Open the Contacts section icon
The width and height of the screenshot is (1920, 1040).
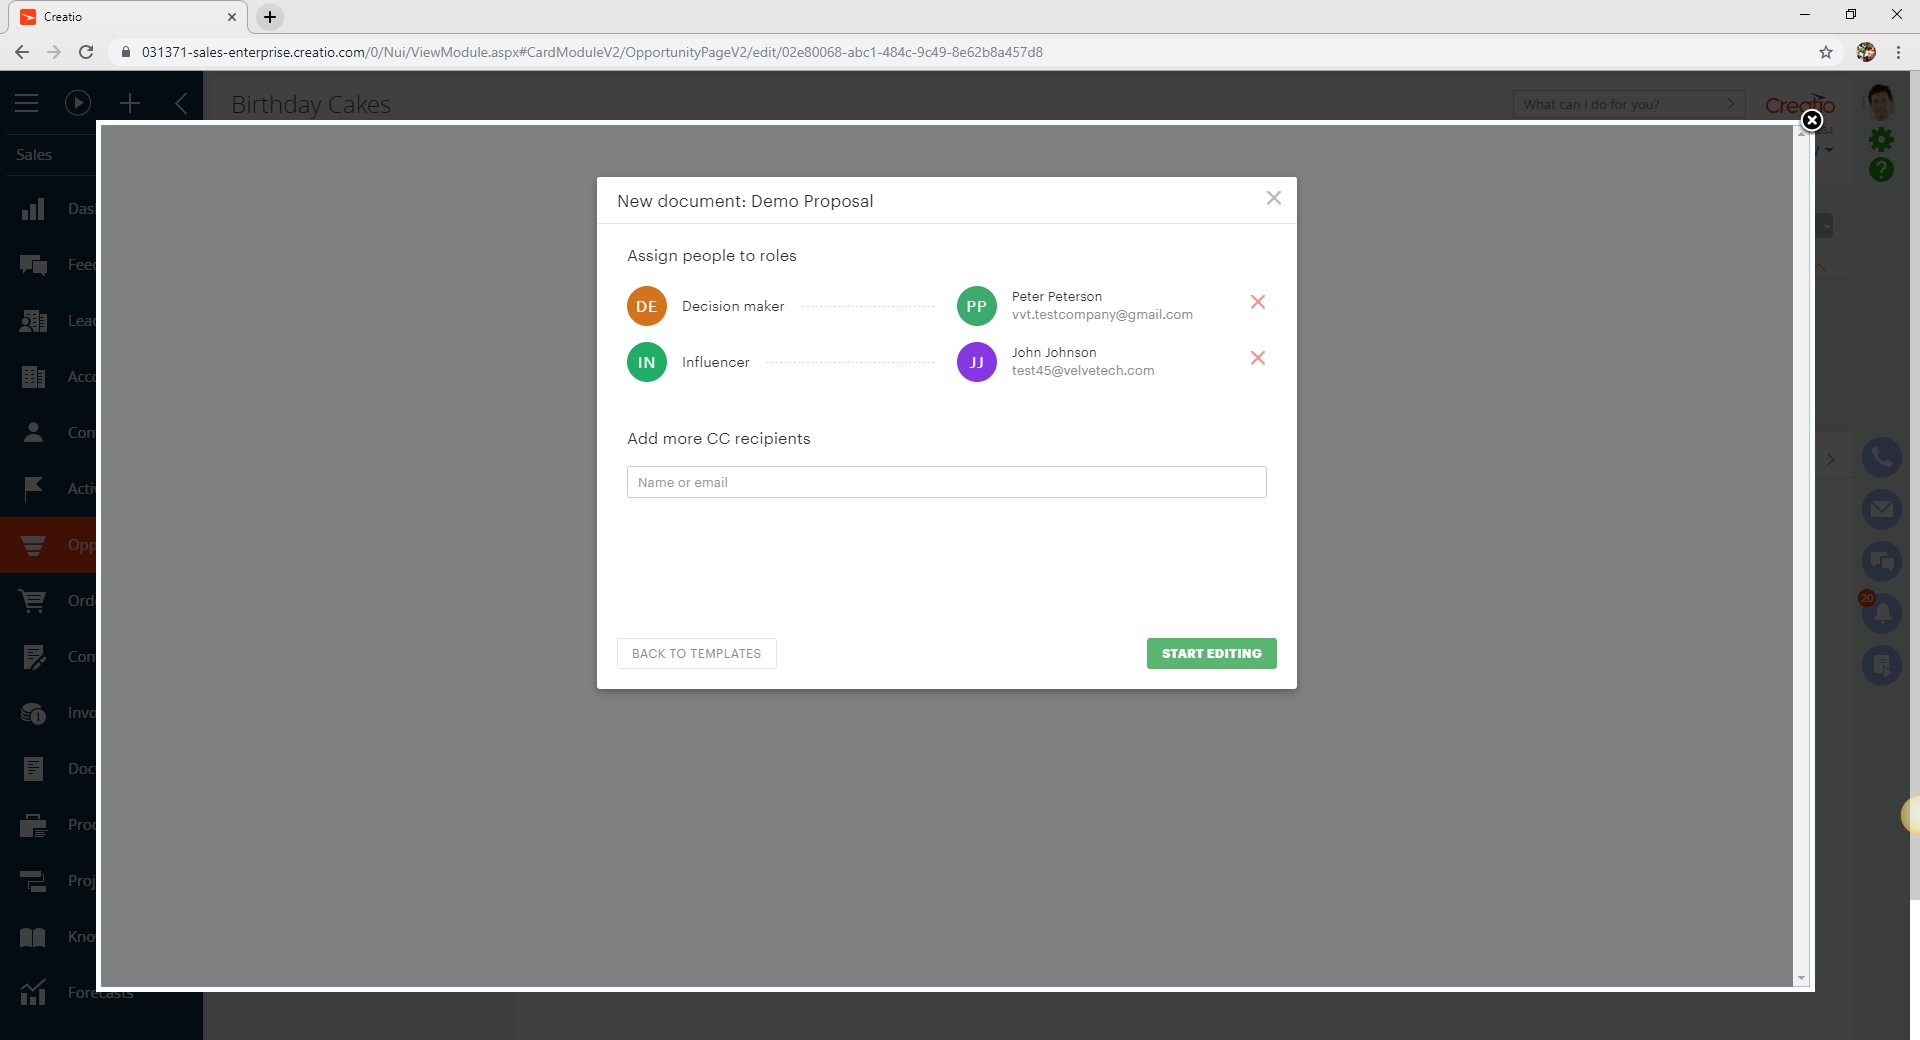coord(34,433)
